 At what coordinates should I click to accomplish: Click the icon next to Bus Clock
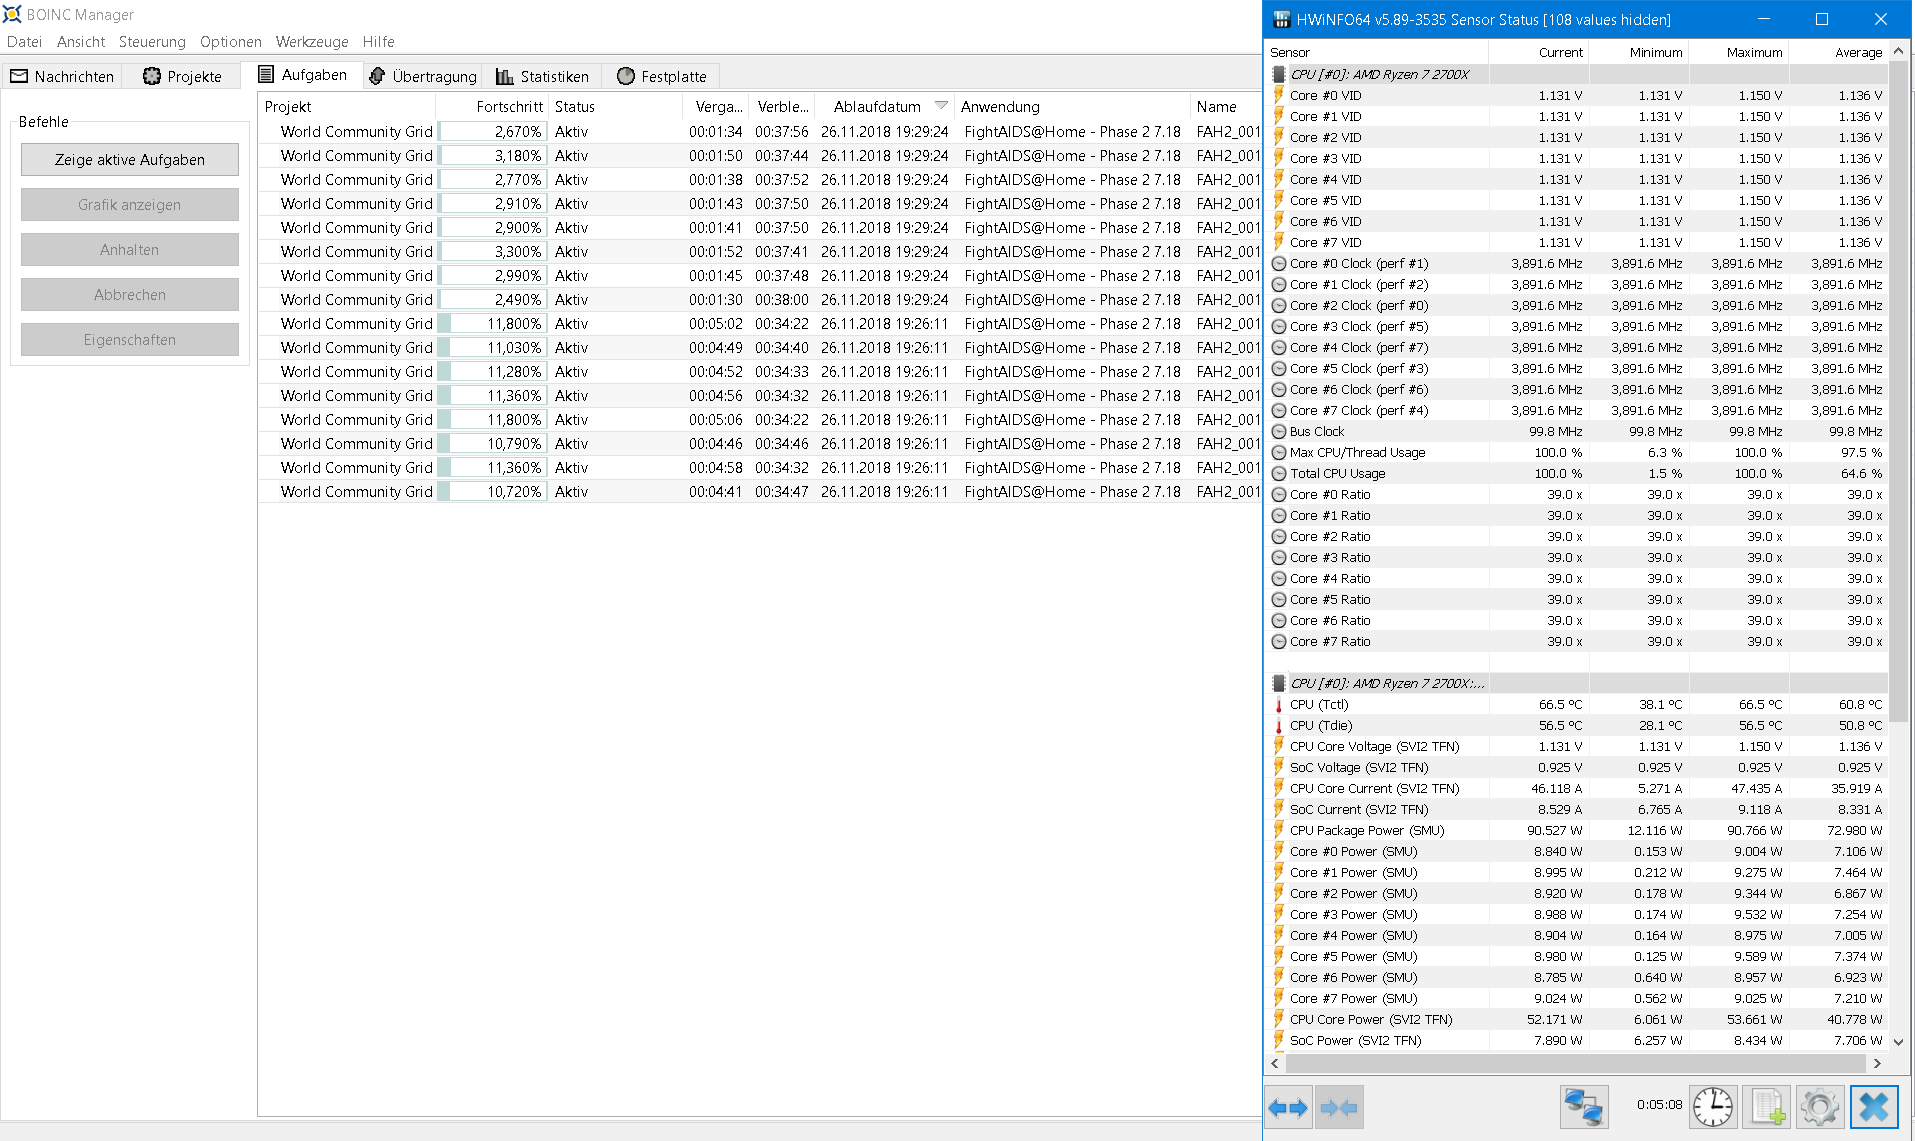1278,432
